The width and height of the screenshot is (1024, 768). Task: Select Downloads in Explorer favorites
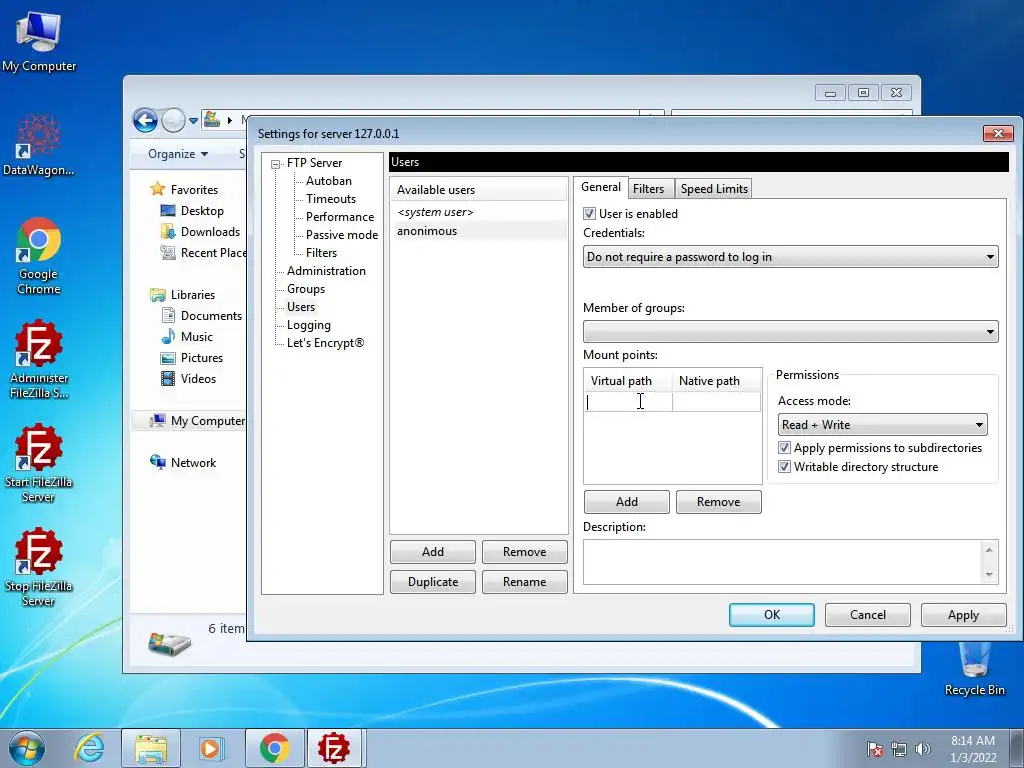200,232
